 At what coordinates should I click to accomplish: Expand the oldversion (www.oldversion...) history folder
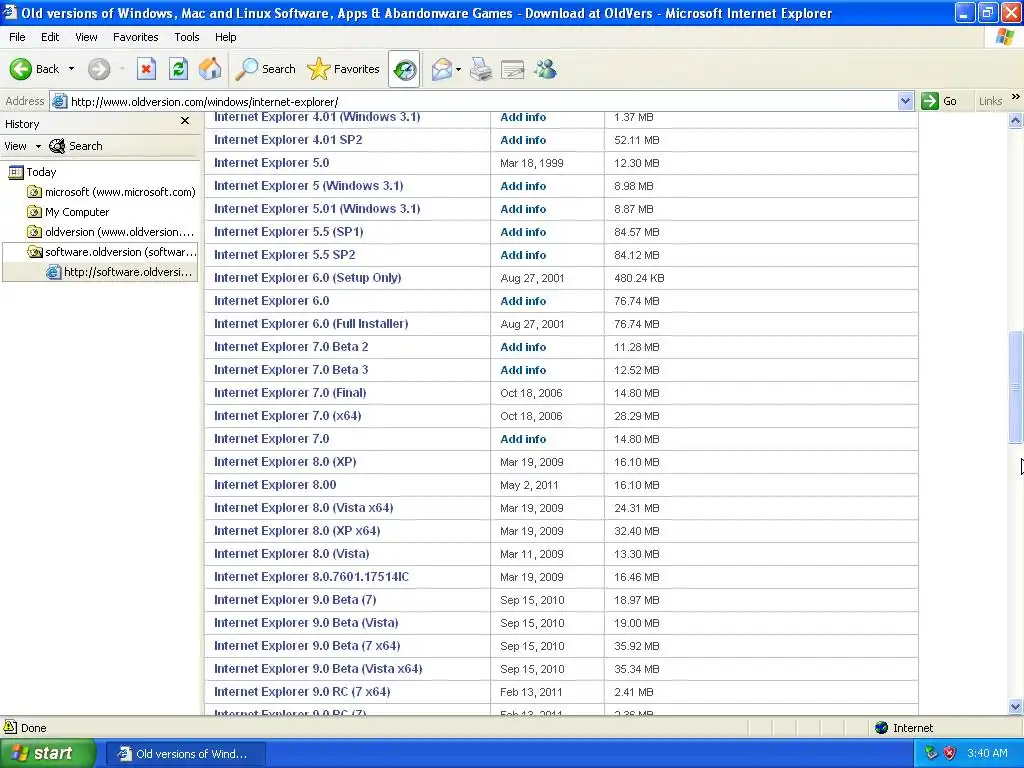pos(111,232)
